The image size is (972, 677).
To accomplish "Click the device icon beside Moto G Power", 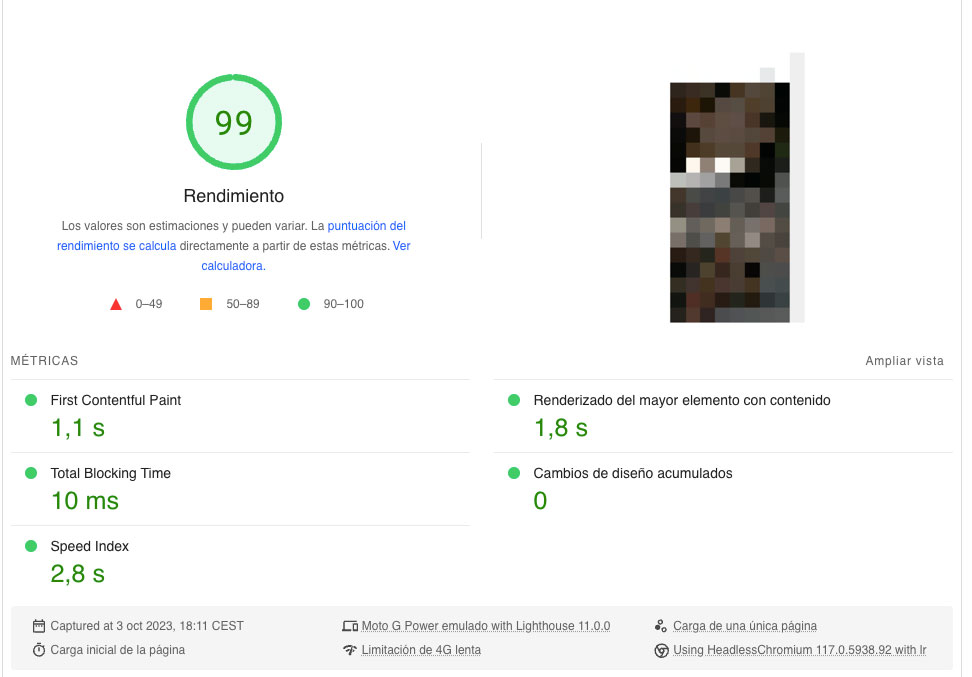I will [x=350, y=626].
